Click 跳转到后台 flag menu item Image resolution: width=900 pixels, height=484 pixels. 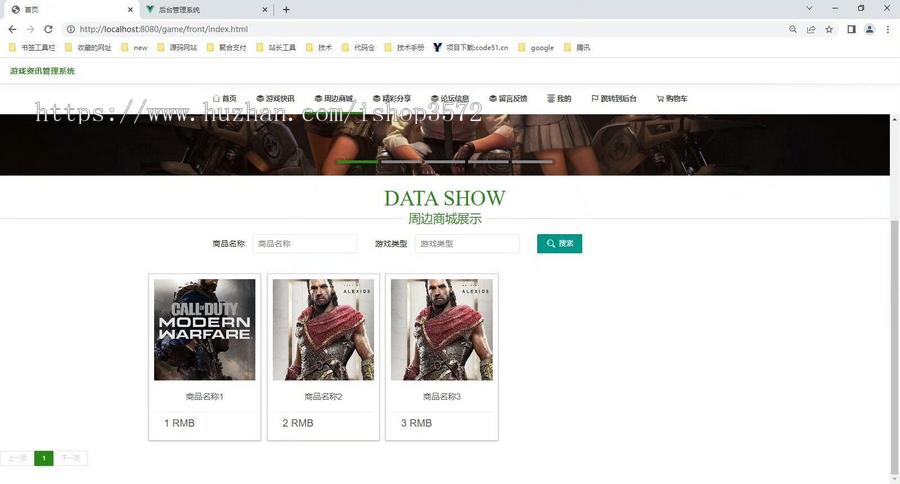click(x=614, y=99)
